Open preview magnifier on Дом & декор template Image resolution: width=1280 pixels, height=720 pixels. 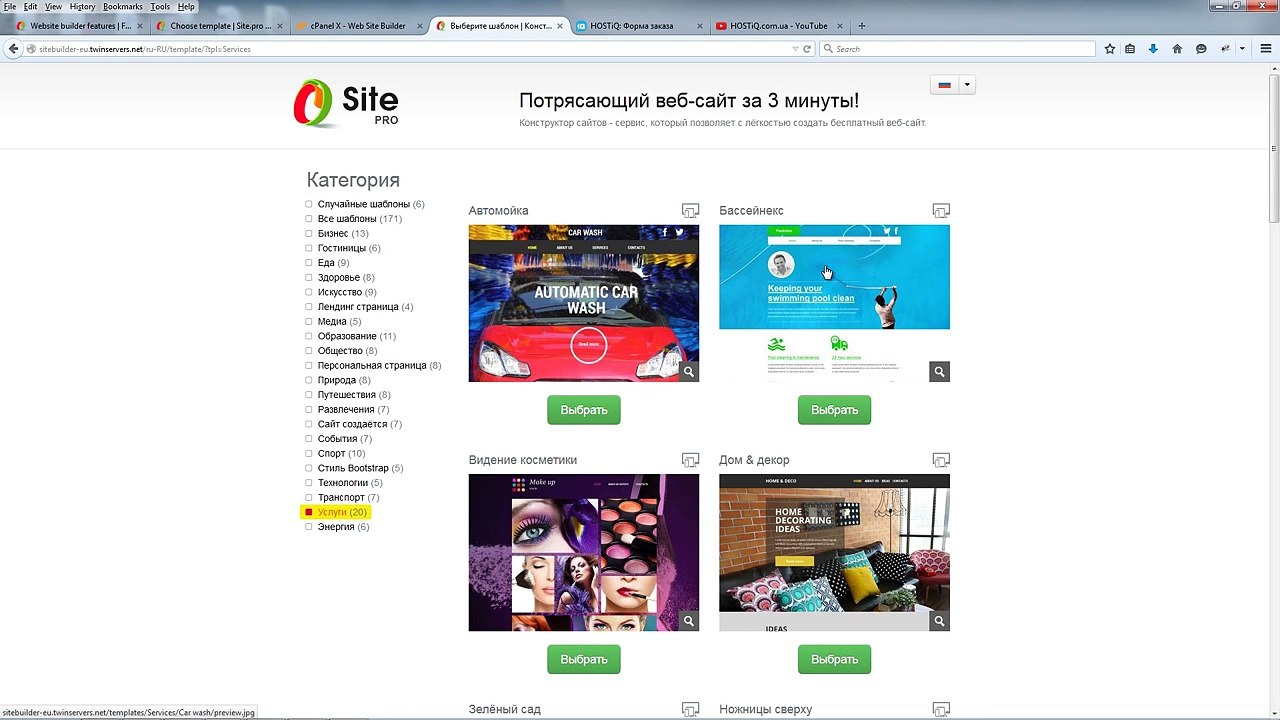pyautogui.click(x=939, y=621)
